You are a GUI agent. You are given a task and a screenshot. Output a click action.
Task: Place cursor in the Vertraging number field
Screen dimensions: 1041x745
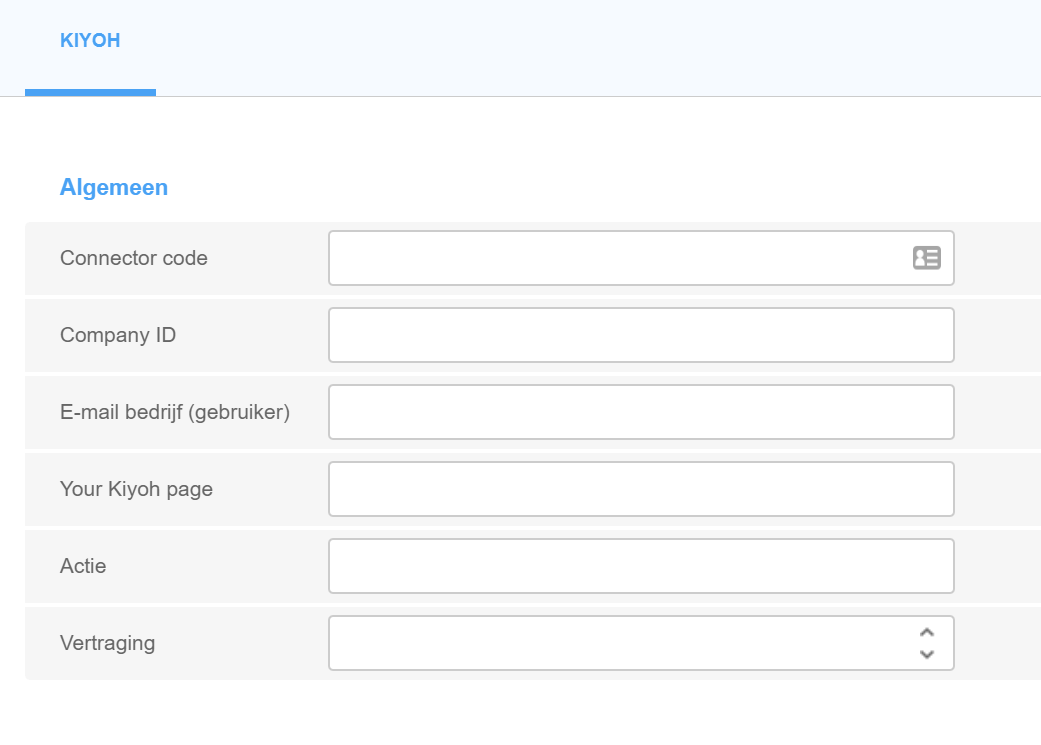(615, 643)
